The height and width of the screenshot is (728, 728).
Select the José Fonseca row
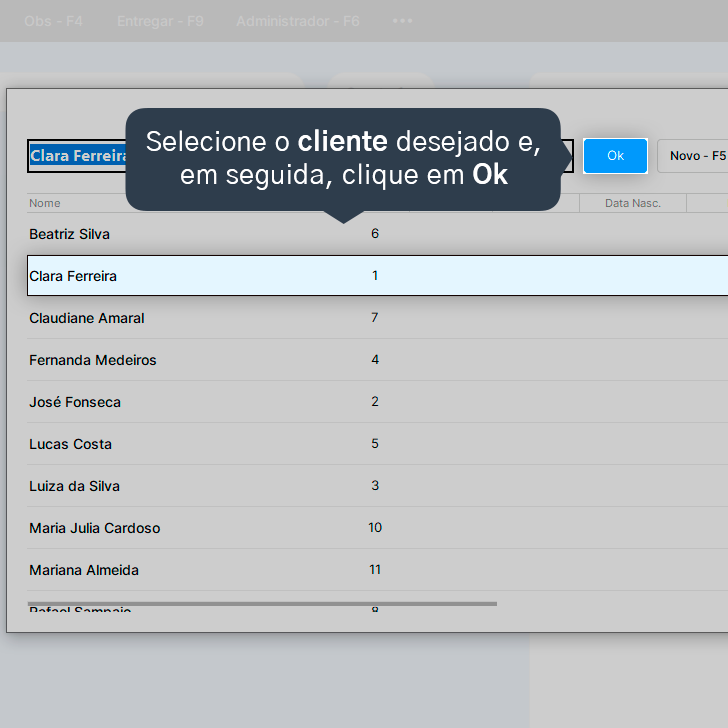pos(377,402)
